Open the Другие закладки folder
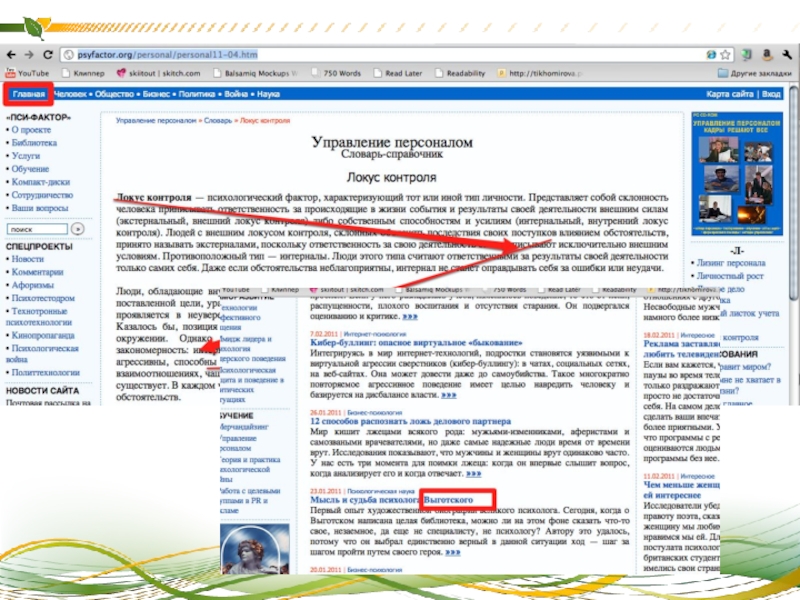This screenshot has height=600, width=800. click(755, 73)
